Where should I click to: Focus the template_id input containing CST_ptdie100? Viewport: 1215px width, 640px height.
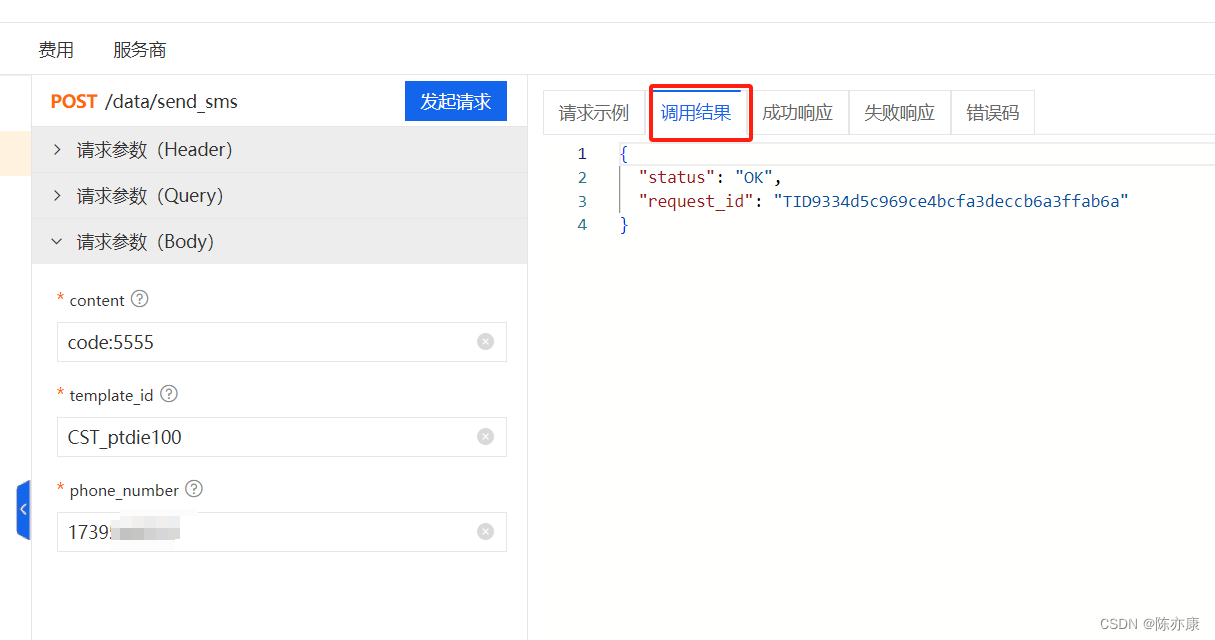(x=282, y=437)
